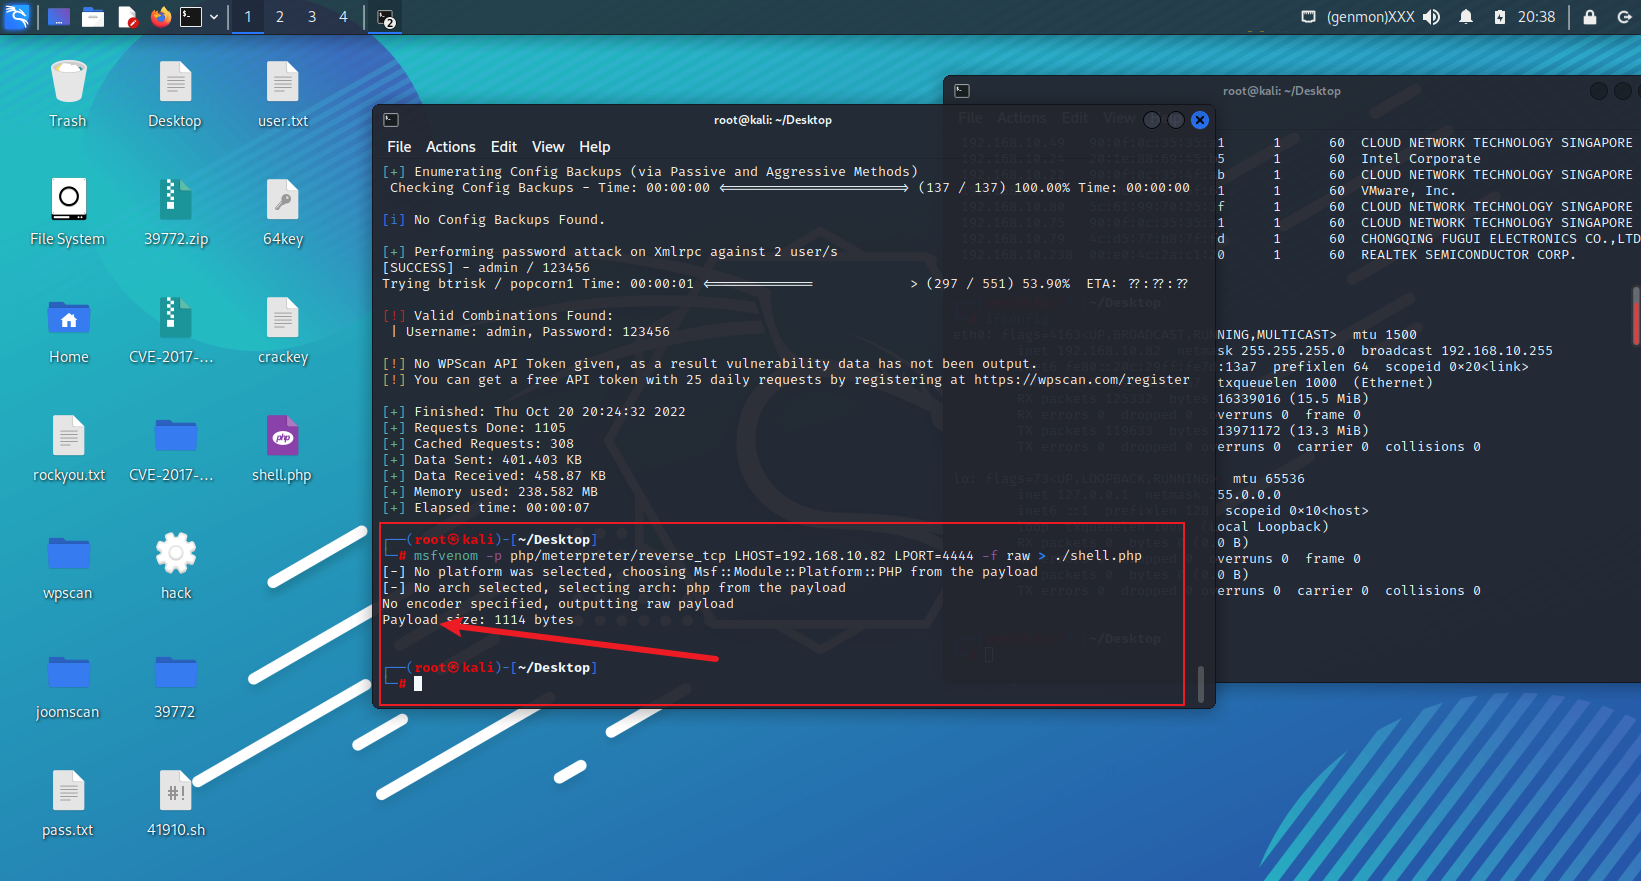Click the genmon XXX panel monitor
The width and height of the screenshot is (1641, 881).
[x=1370, y=17]
